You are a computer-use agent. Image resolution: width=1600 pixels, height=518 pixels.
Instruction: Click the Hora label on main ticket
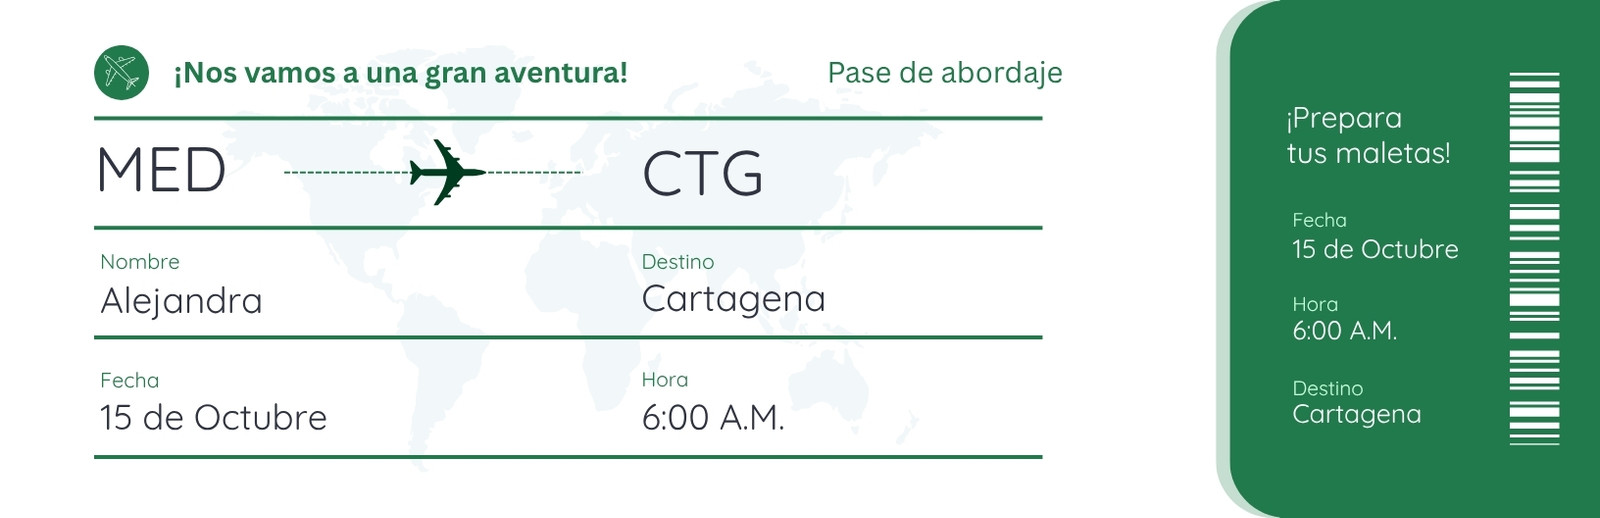(x=665, y=379)
